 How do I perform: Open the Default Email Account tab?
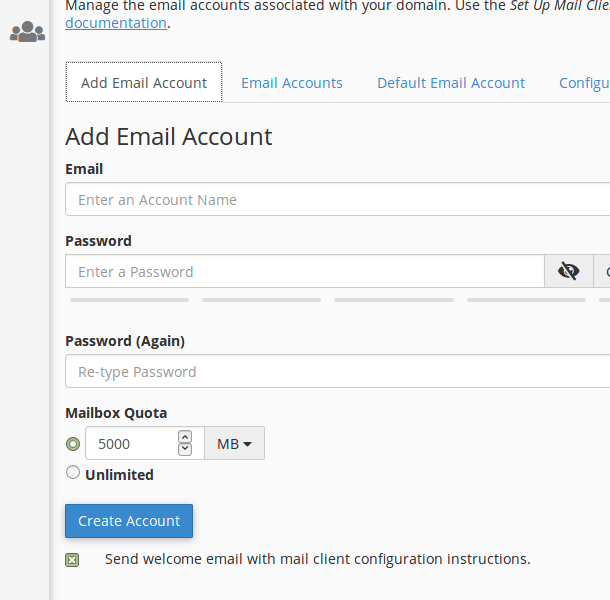point(451,83)
